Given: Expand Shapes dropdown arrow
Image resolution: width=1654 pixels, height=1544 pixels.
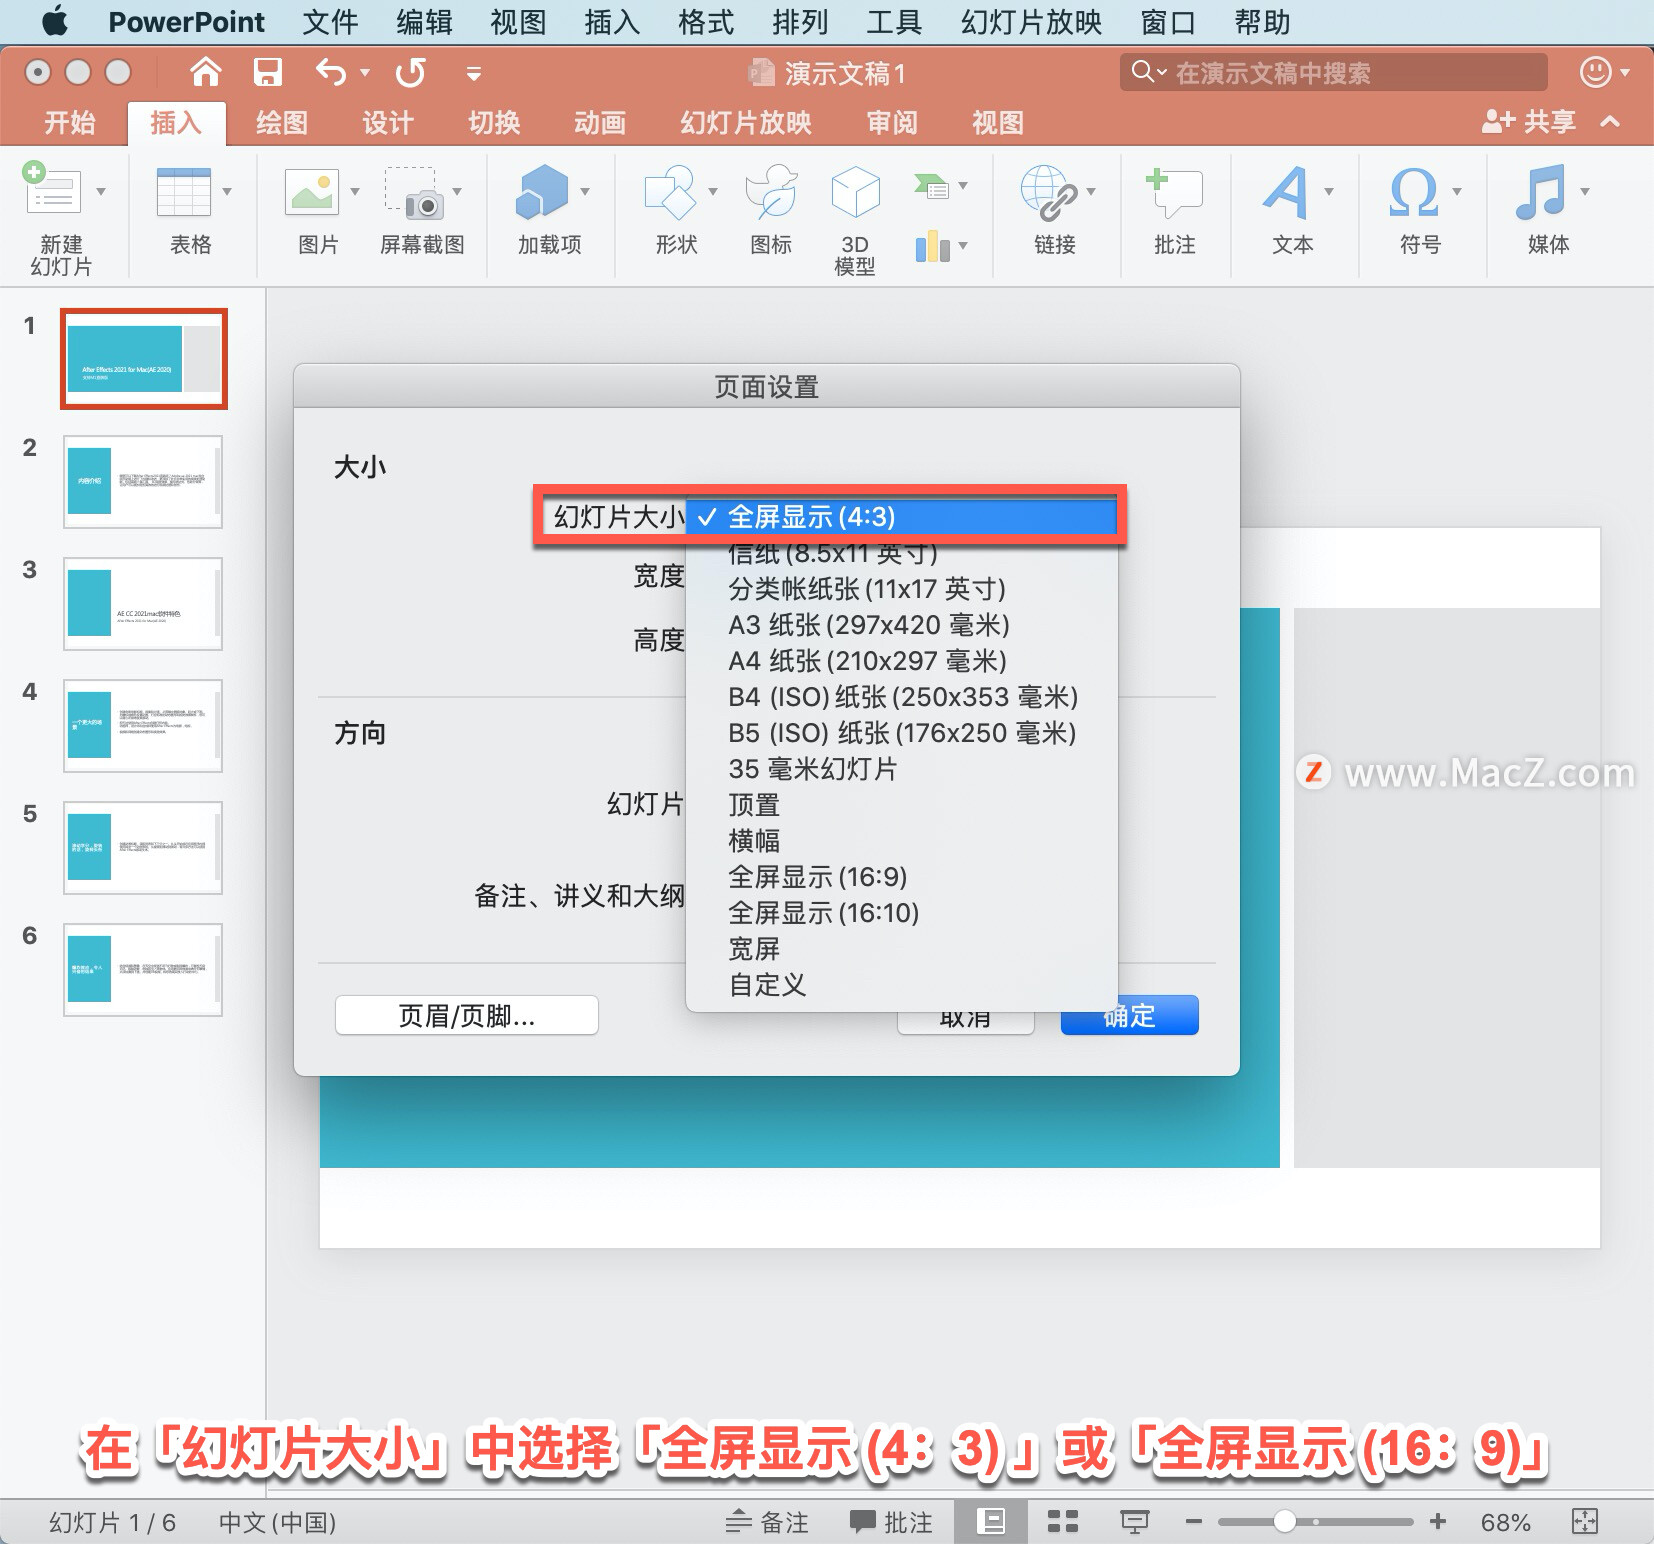Looking at the screenshot, I should pyautogui.click(x=713, y=191).
